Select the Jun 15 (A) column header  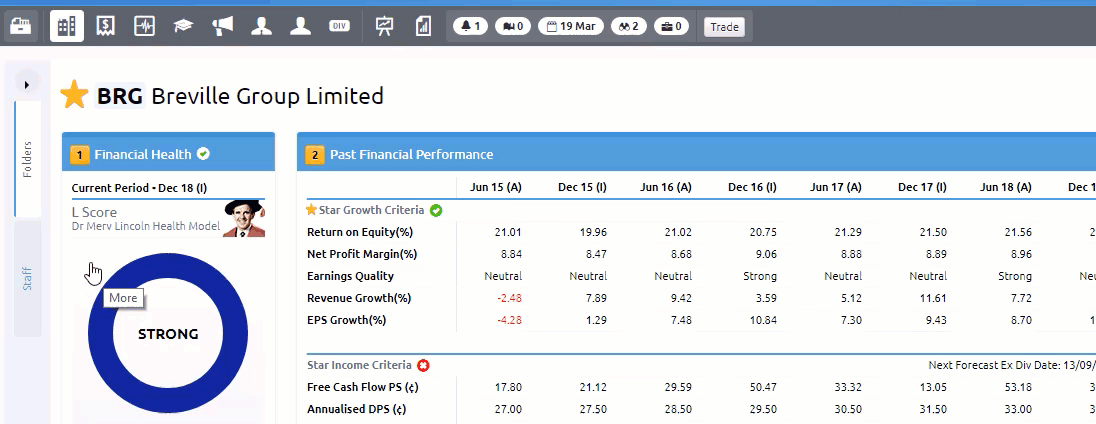[x=496, y=187]
